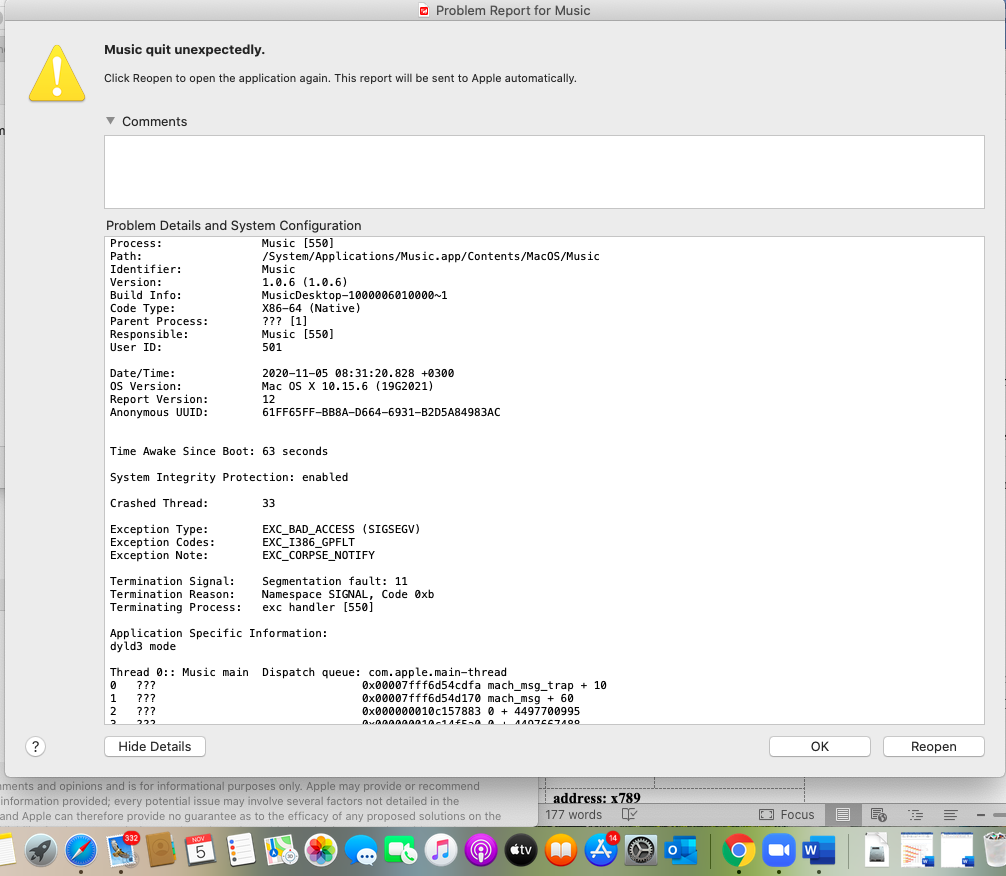Open Google Chrome from the dock

pos(738,851)
